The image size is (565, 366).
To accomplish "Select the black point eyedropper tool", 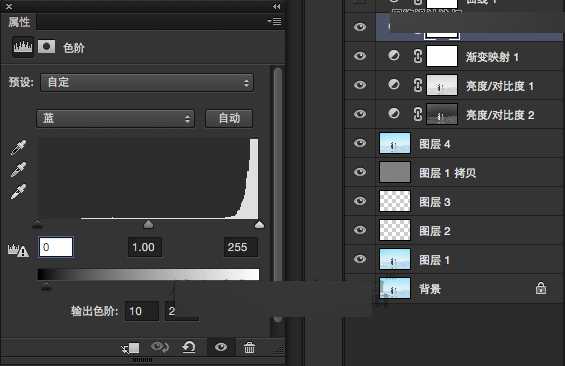I will (x=18, y=148).
